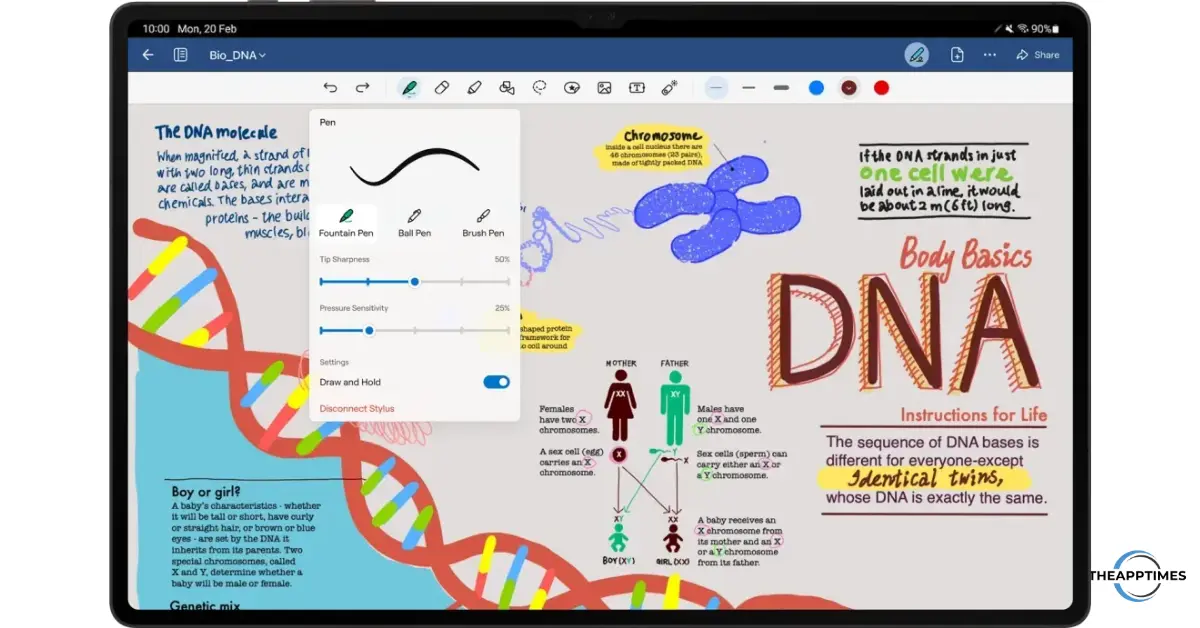
Task: Enable the Draw and Hold setting
Action: (495, 381)
